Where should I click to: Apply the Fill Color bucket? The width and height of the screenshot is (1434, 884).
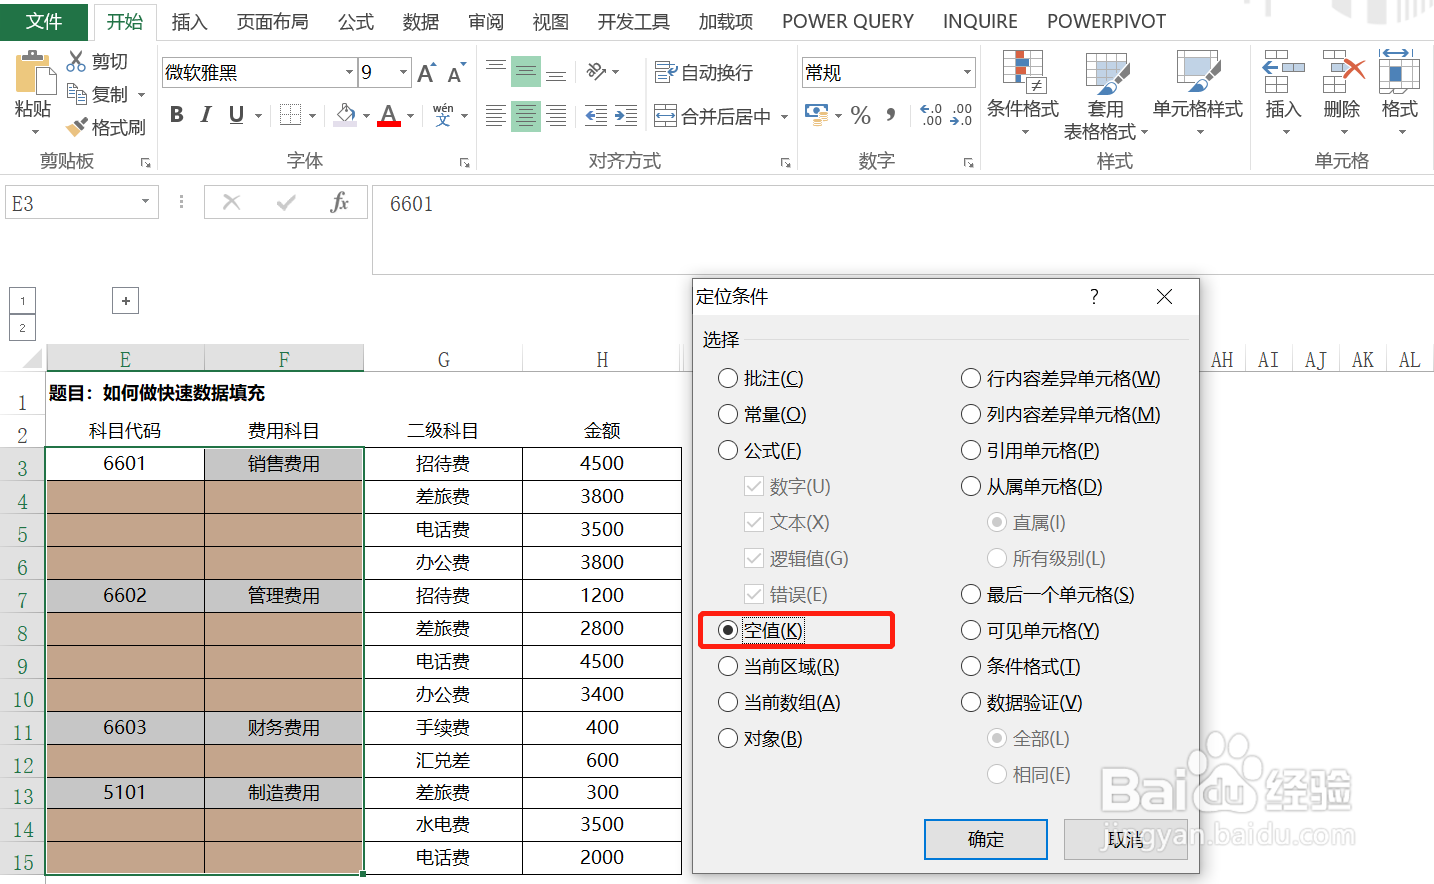point(346,115)
